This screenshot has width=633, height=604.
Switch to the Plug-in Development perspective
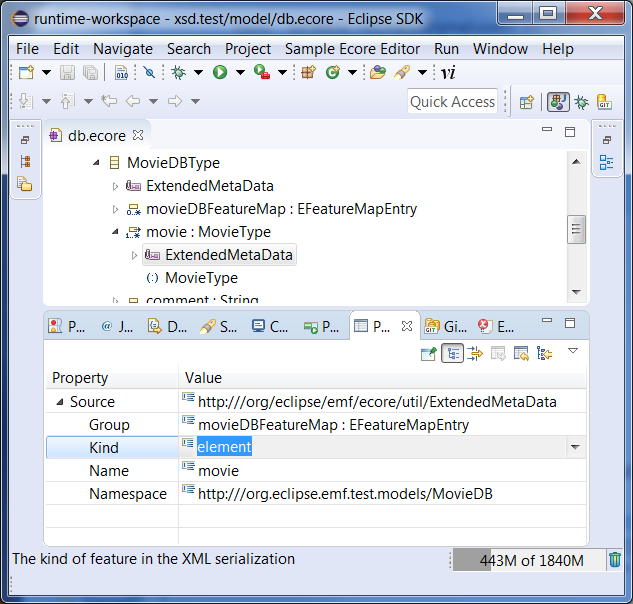558,102
